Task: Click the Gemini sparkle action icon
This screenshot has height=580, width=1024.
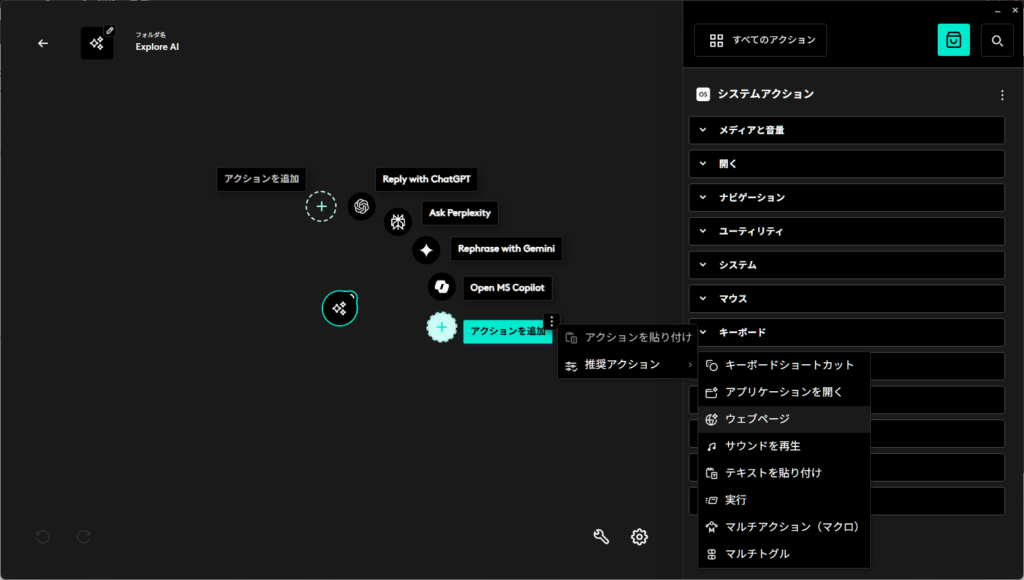Action: coord(426,250)
